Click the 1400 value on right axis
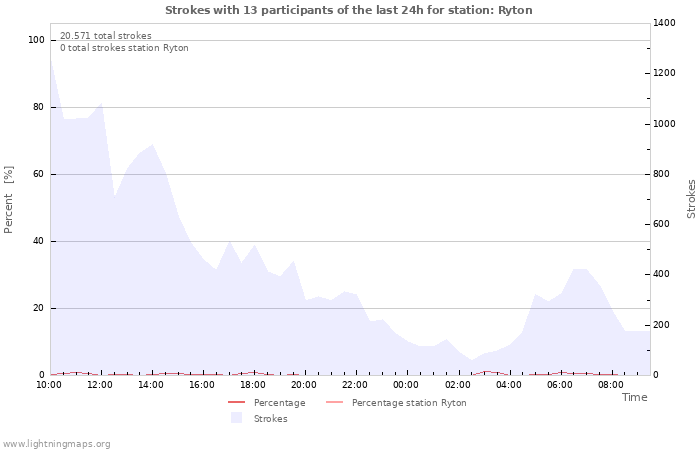700x450 pixels. click(665, 23)
